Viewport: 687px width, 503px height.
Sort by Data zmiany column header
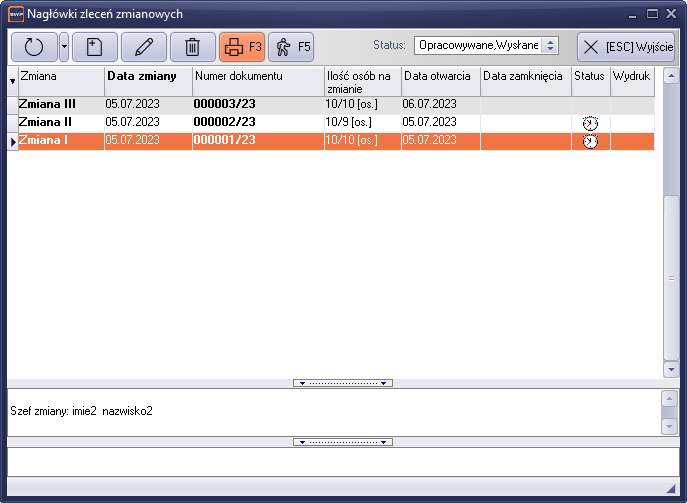pyautogui.click(x=148, y=76)
